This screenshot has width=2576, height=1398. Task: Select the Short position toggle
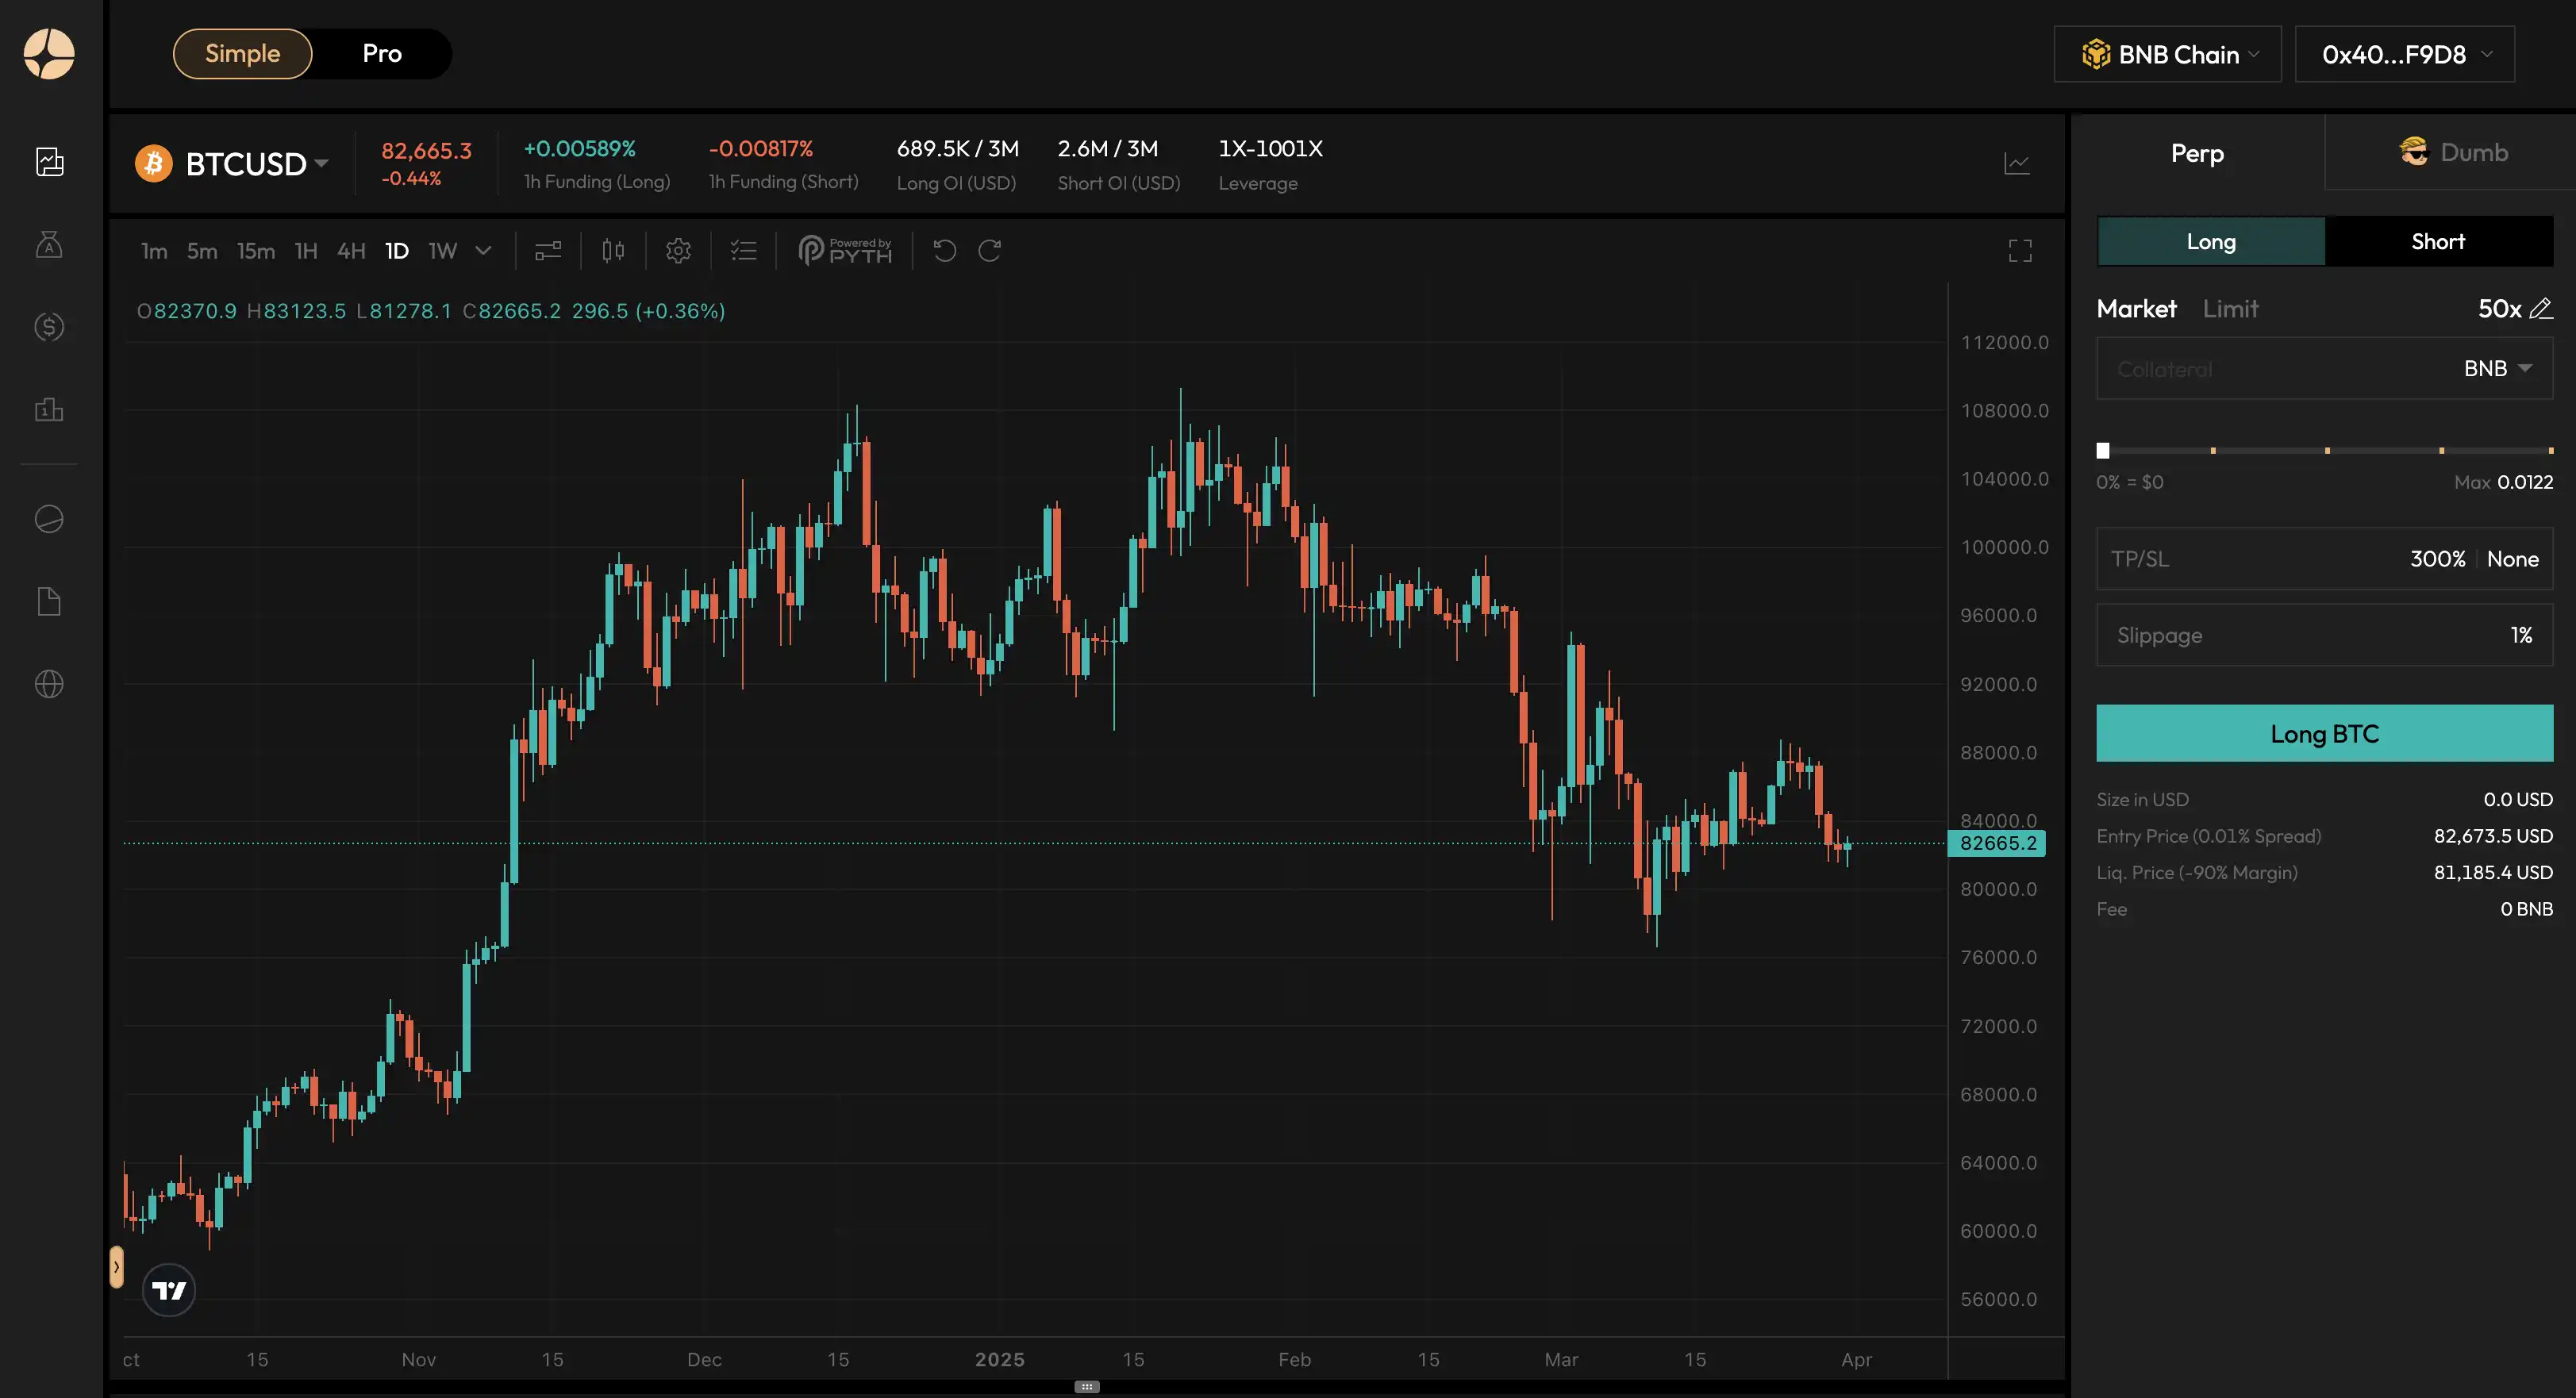tap(2438, 241)
